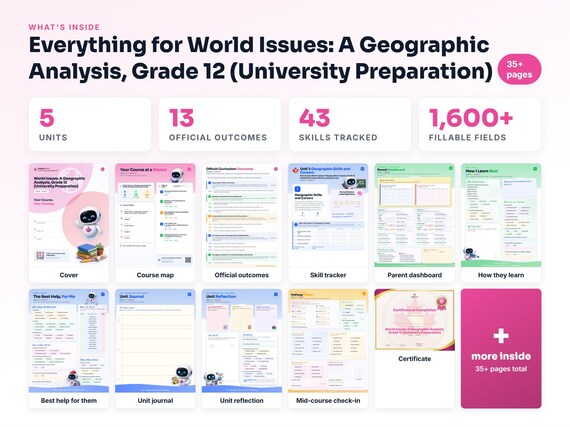Image resolution: width=570 pixels, height=427 pixels.
Task: Click the Skill tracker caption text
Action: click(x=328, y=275)
